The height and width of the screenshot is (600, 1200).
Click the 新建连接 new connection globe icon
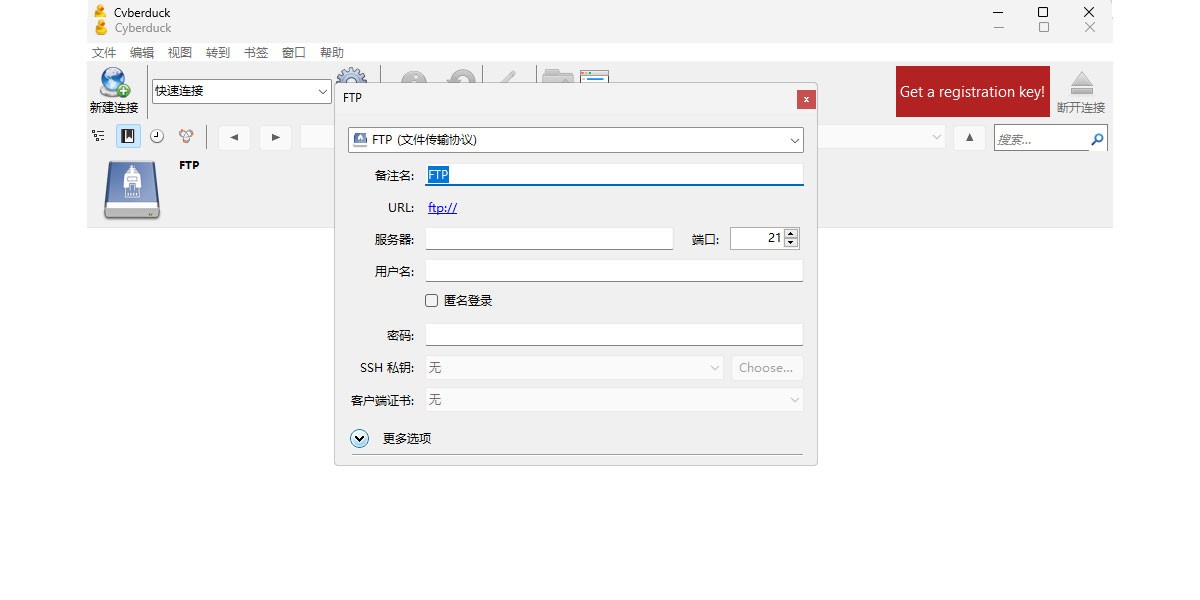click(114, 84)
